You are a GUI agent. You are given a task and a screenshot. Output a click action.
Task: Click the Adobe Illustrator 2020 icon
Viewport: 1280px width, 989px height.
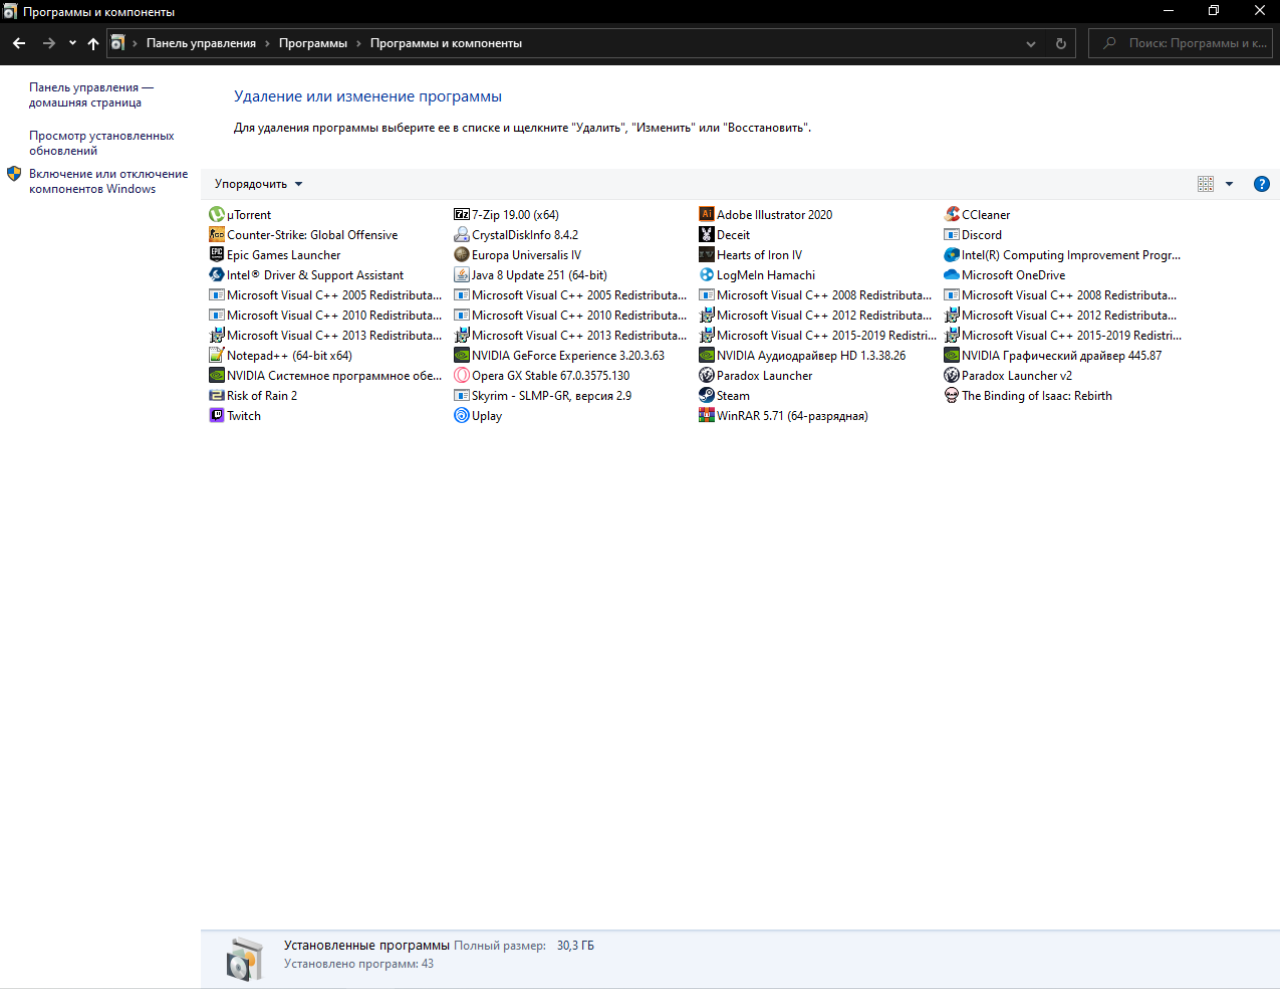(706, 214)
